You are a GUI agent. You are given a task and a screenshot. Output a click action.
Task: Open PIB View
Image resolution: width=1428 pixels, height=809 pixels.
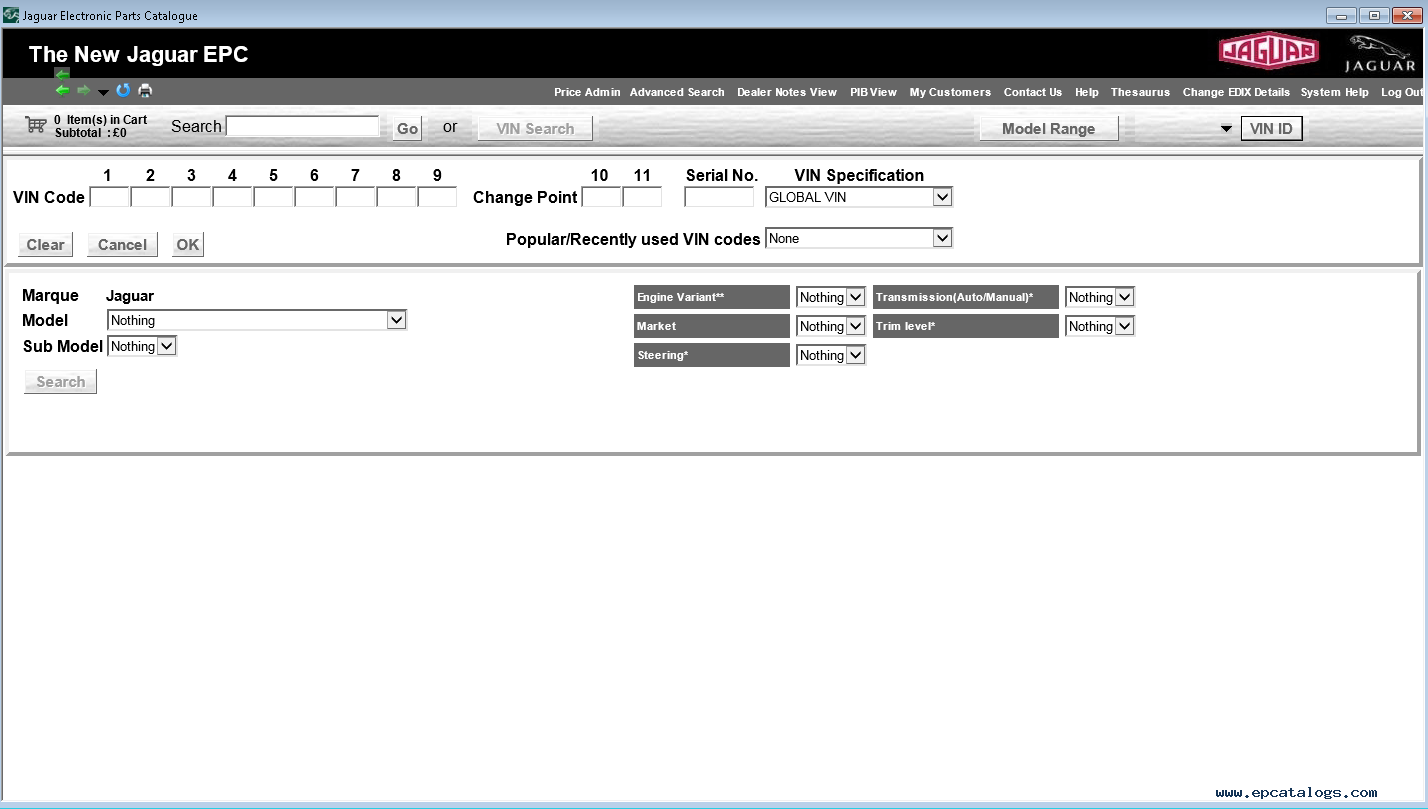(874, 92)
